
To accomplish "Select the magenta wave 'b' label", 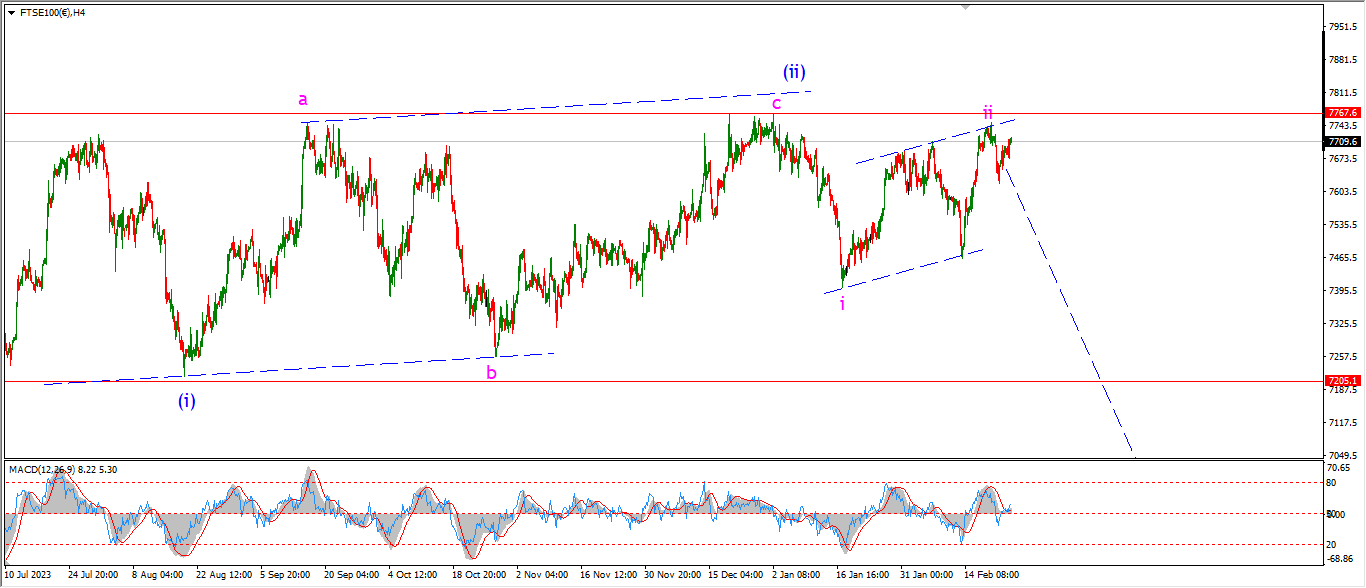I will point(491,373).
